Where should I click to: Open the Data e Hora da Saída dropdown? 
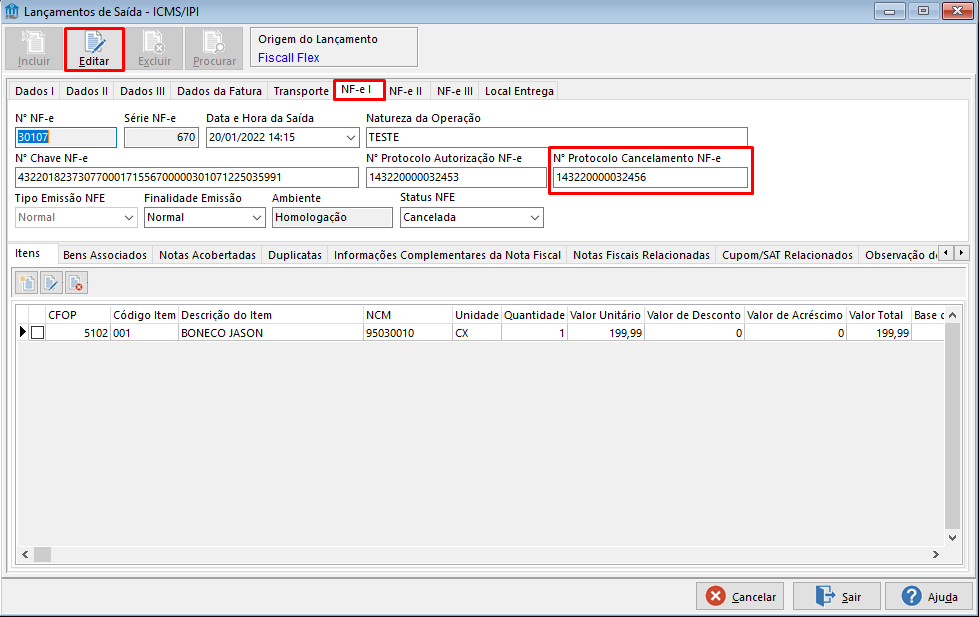(351, 137)
